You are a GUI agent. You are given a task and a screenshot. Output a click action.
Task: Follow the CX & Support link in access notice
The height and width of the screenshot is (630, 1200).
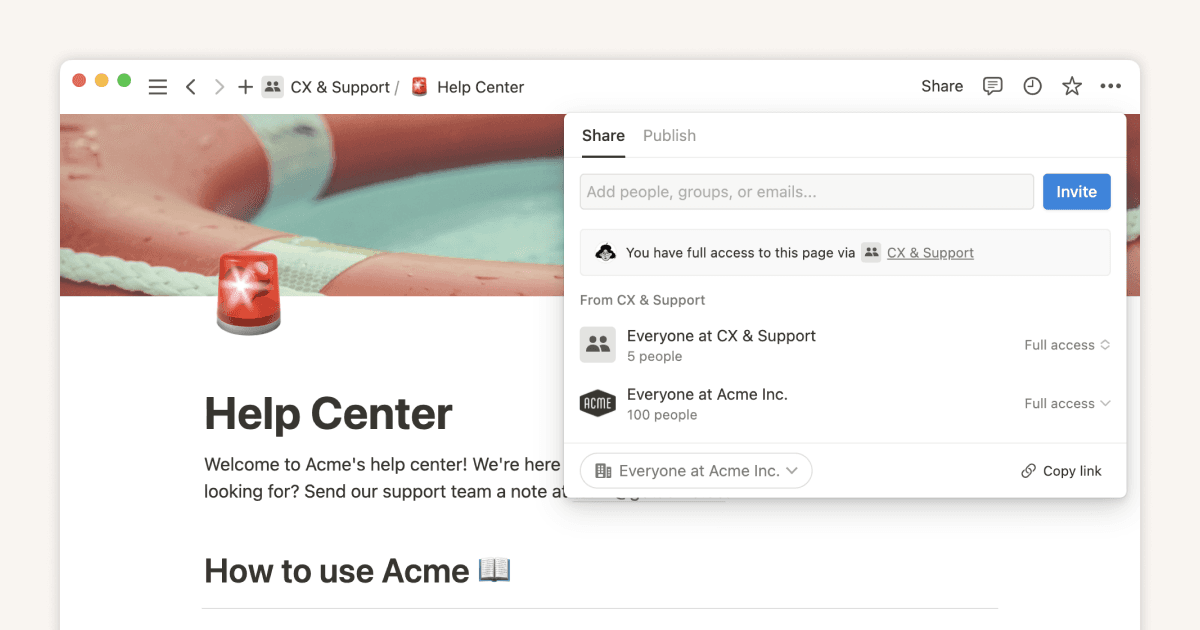click(930, 252)
